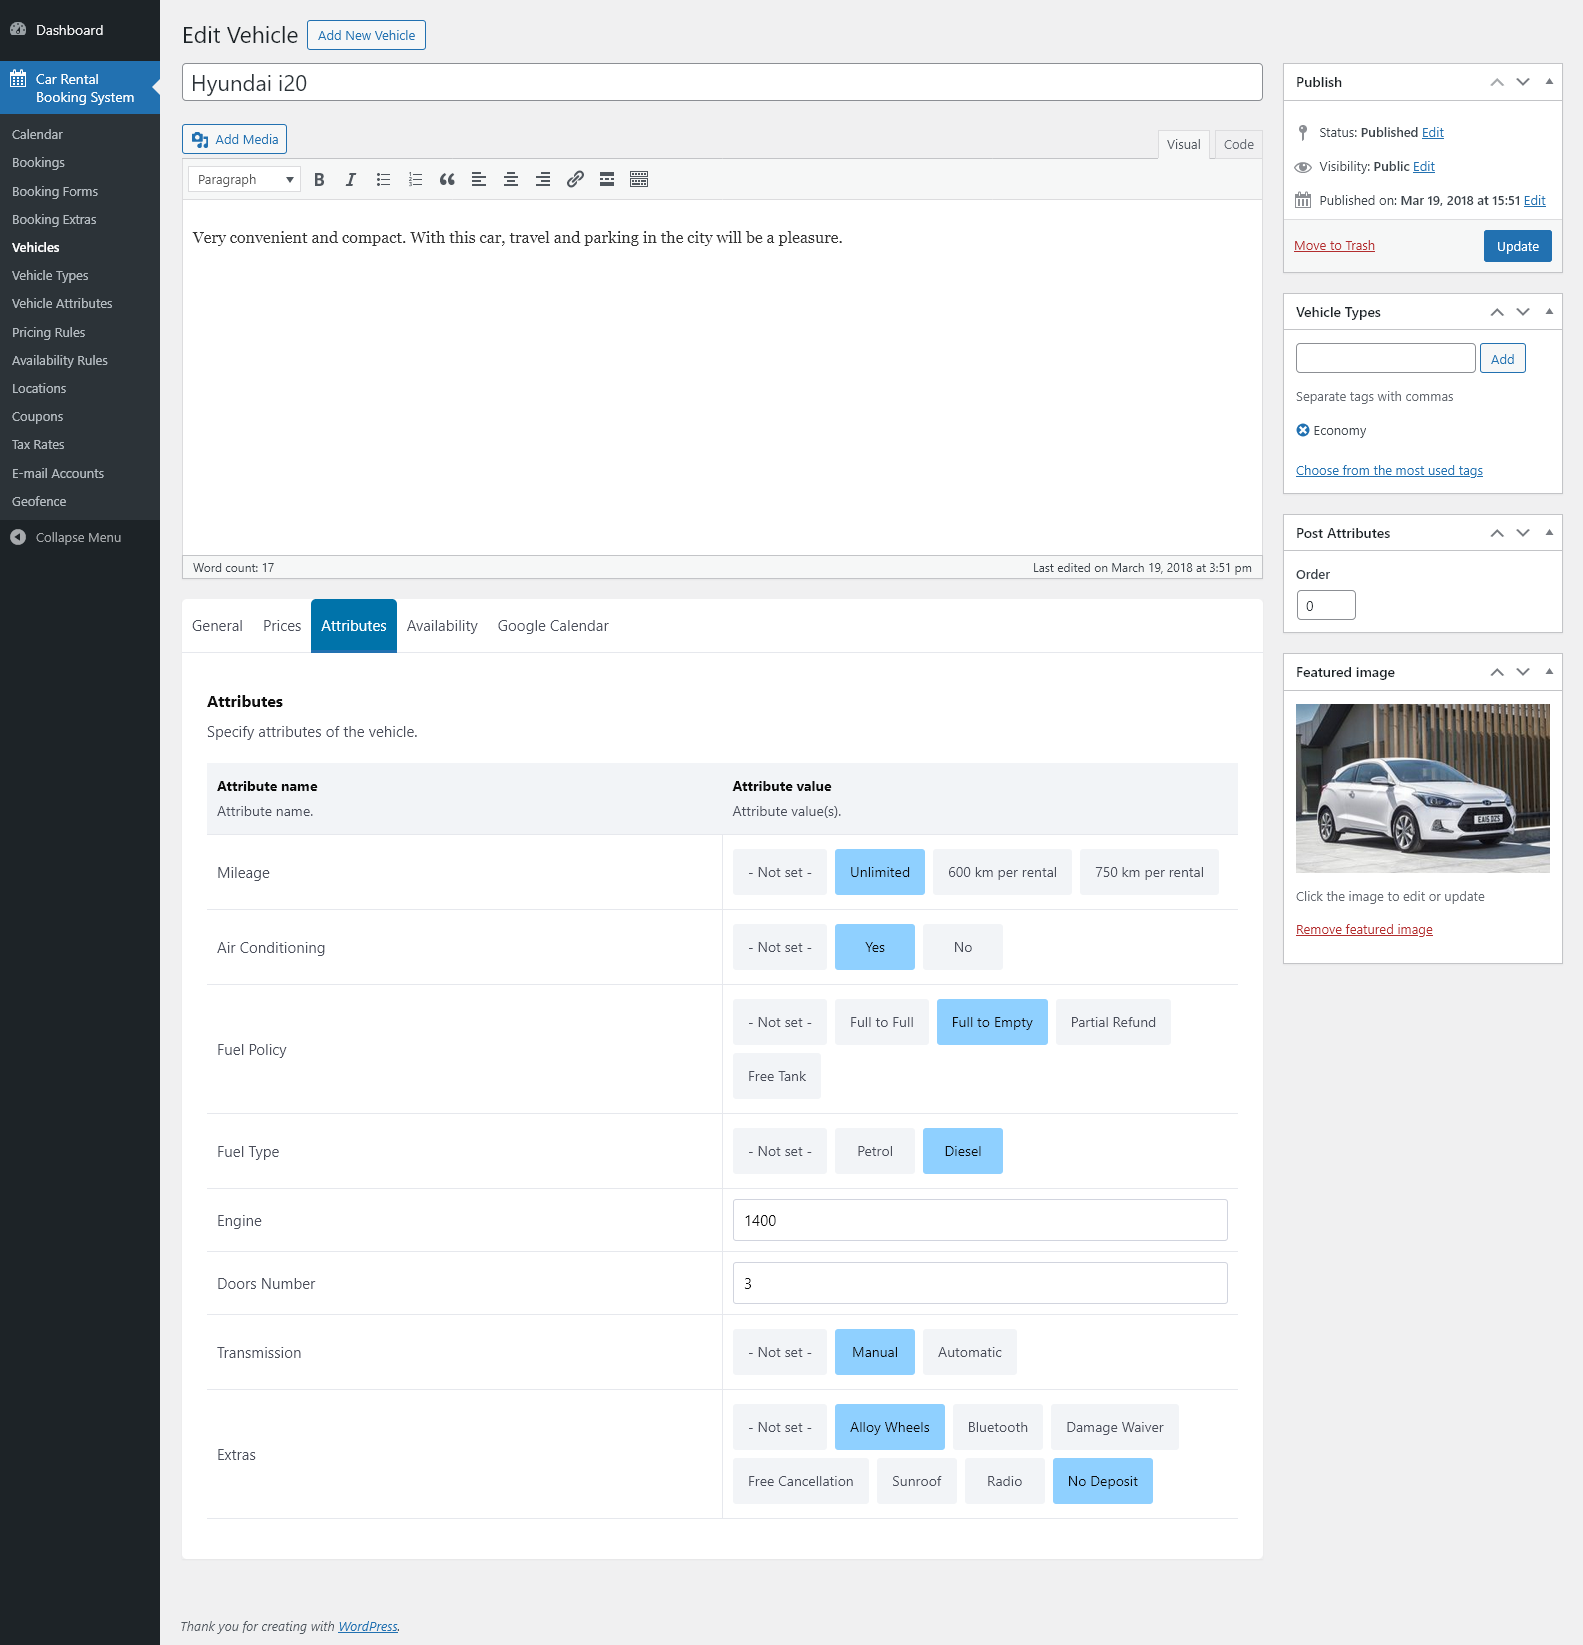Move Vehicle Types panel down

coord(1523,312)
